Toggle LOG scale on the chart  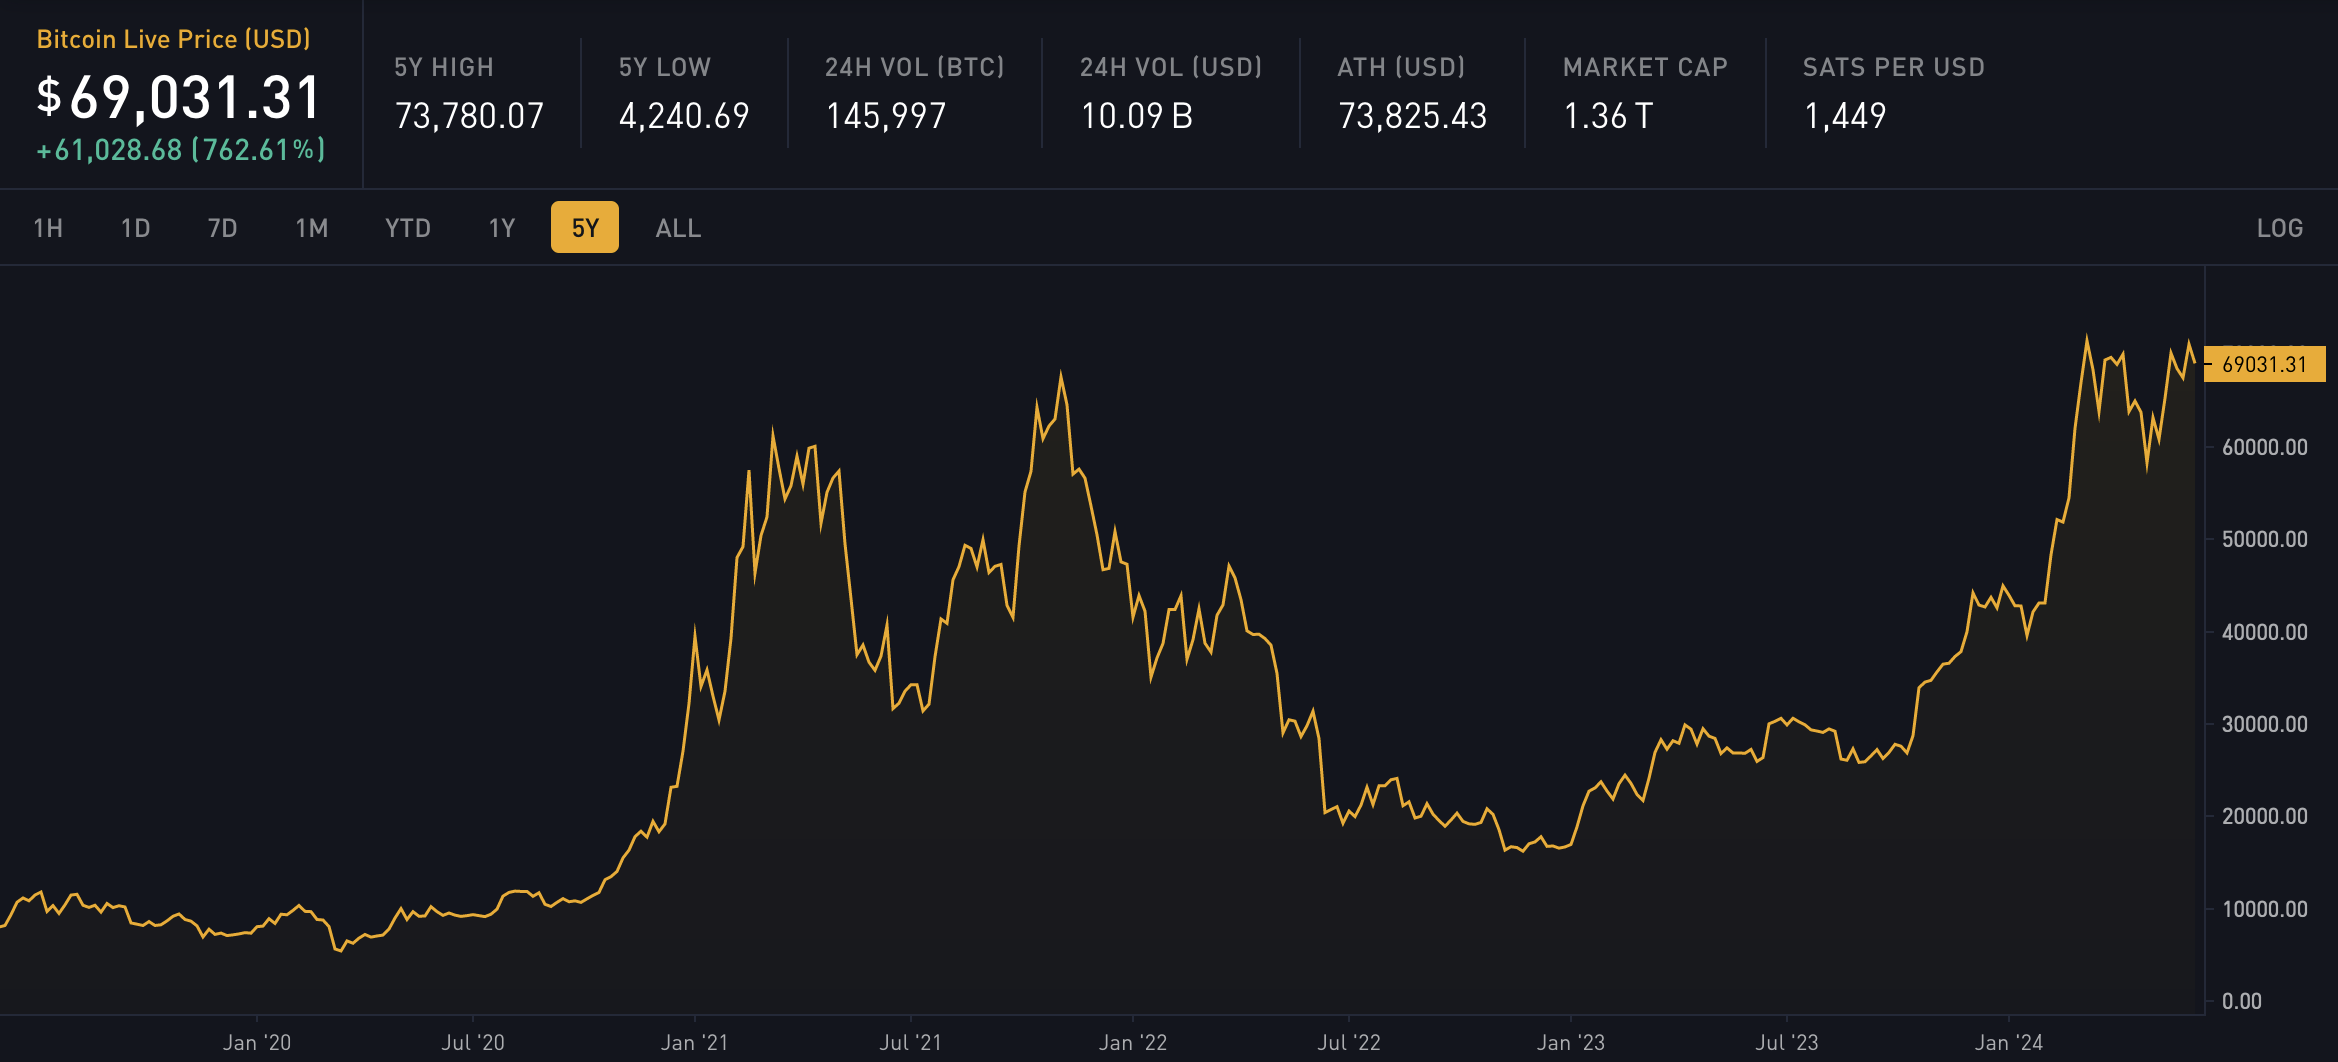(2279, 228)
